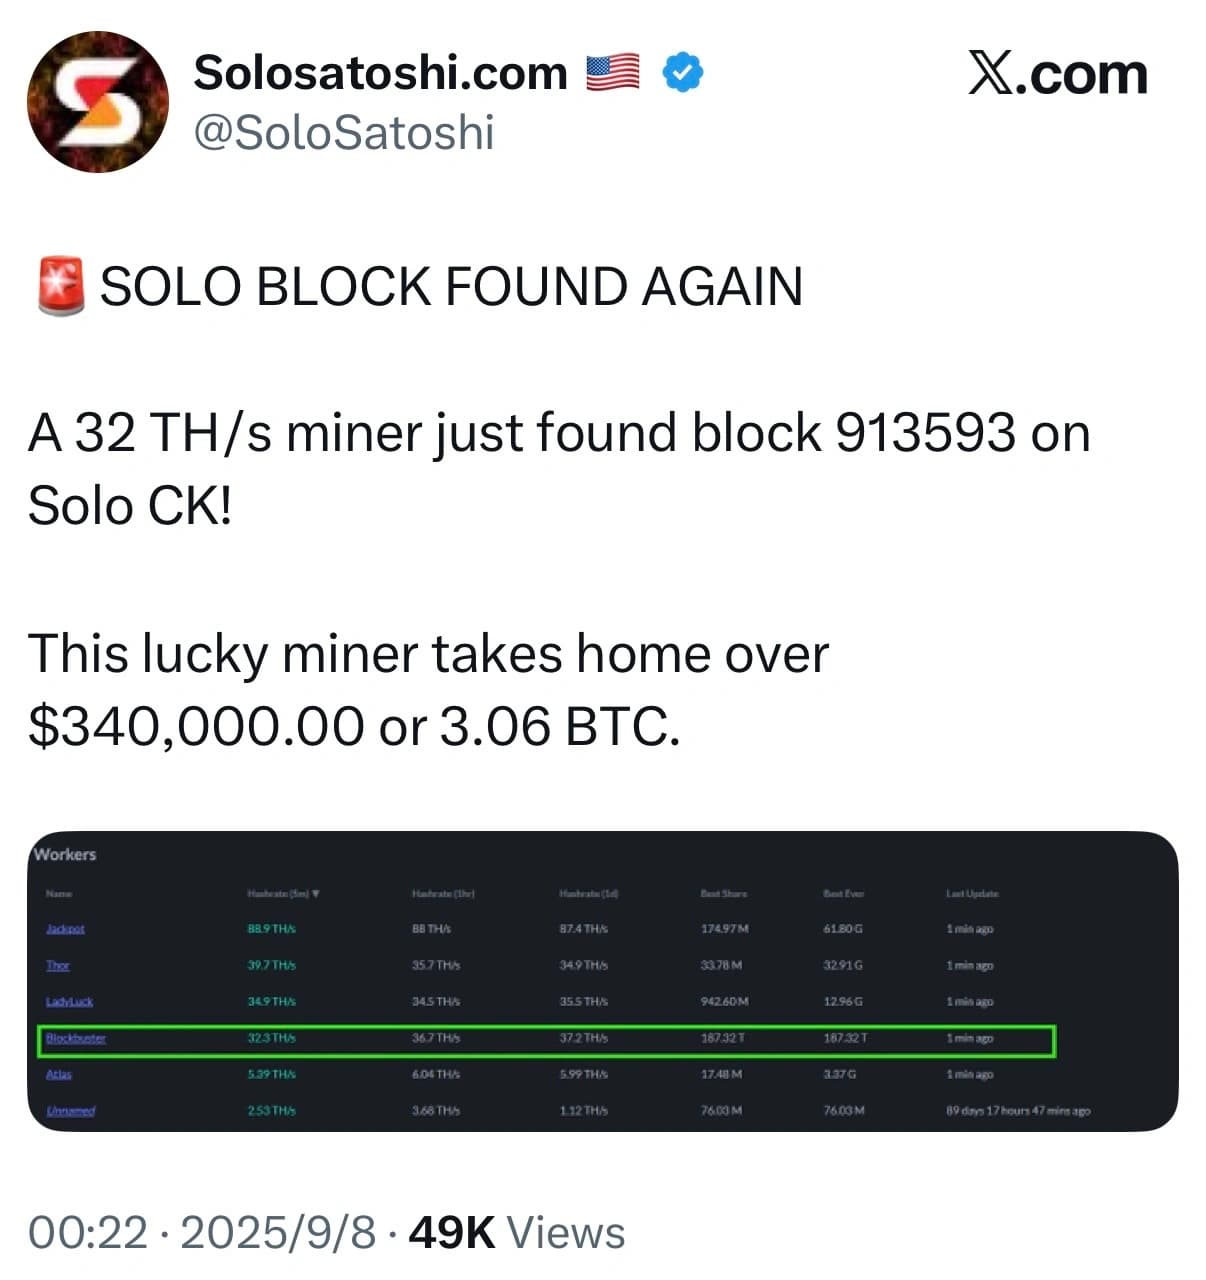Click the Last Update column header
This screenshot has height=1280, width=1206.
tap(971, 893)
